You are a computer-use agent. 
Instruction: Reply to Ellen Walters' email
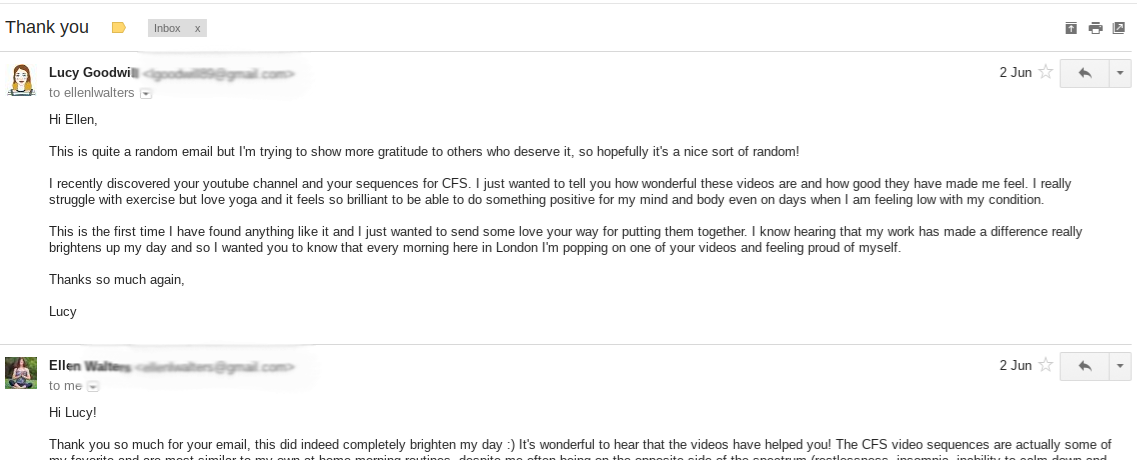(x=1084, y=367)
